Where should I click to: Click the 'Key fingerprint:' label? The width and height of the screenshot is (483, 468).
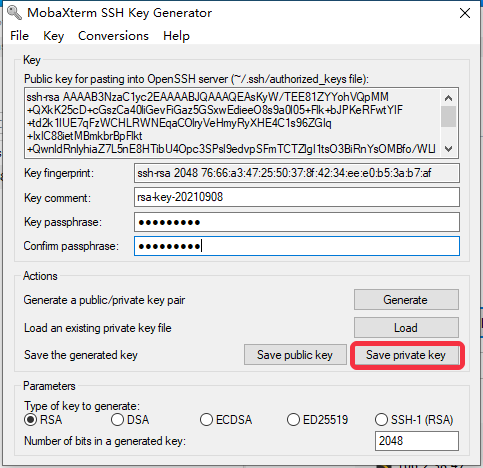tap(59, 173)
